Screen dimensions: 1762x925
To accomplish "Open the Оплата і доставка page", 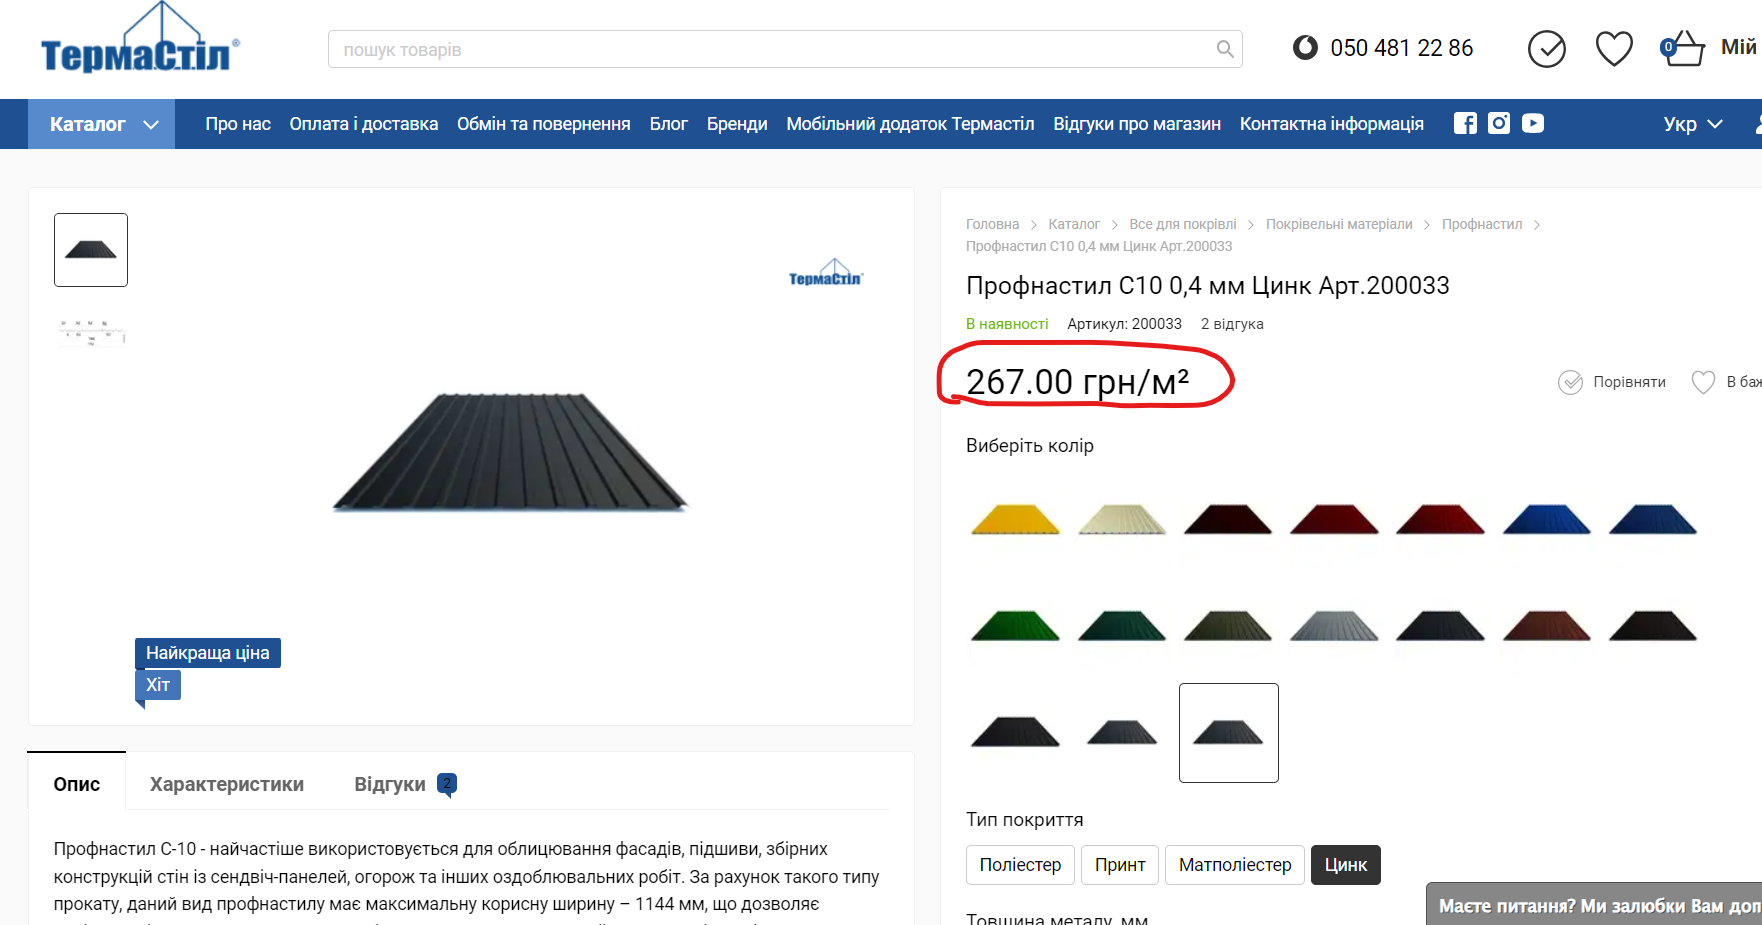I will (x=364, y=124).
